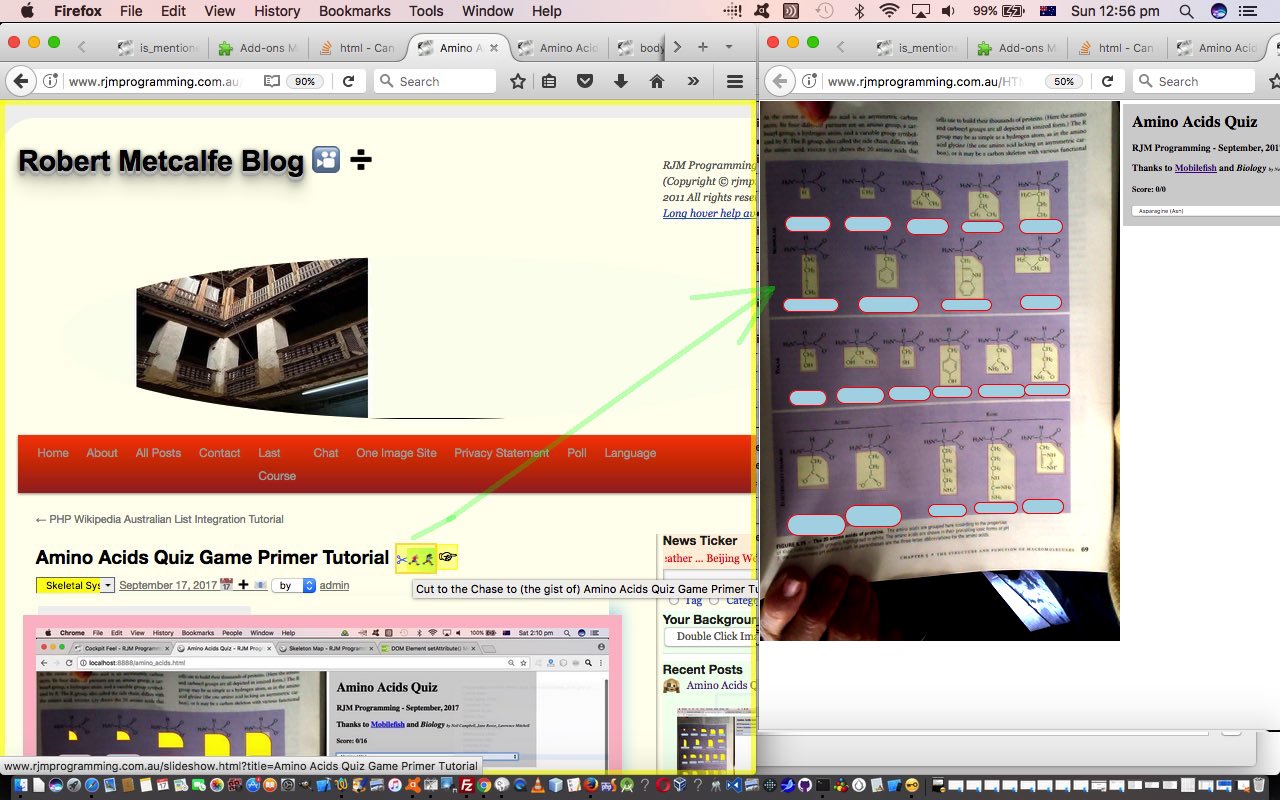This screenshot has height=800, width=1280.
Task: Switch to the 'body' tab in left window
Action: tap(639, 48)
